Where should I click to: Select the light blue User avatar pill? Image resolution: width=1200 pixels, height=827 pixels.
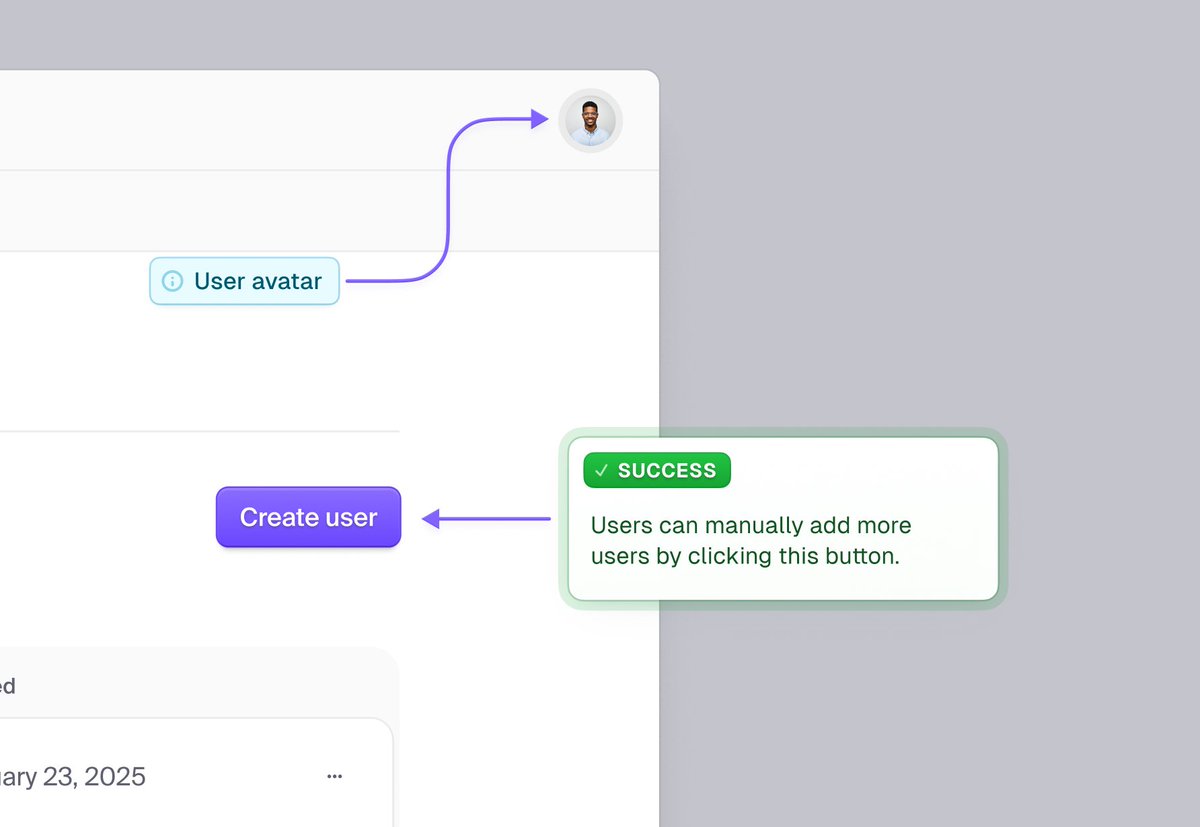click(x=244, y=281)
